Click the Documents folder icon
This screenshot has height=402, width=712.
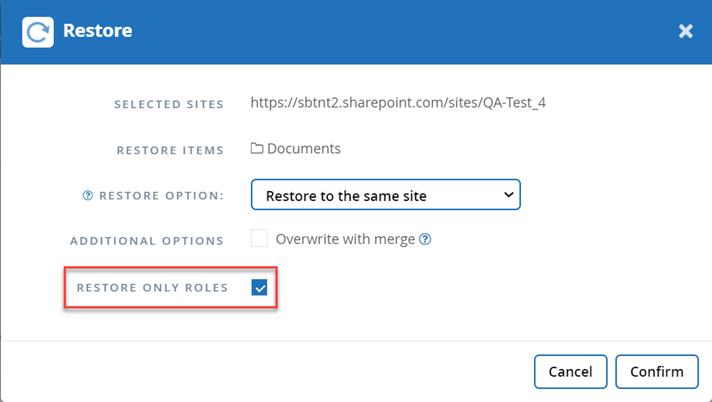click(257, 149)
